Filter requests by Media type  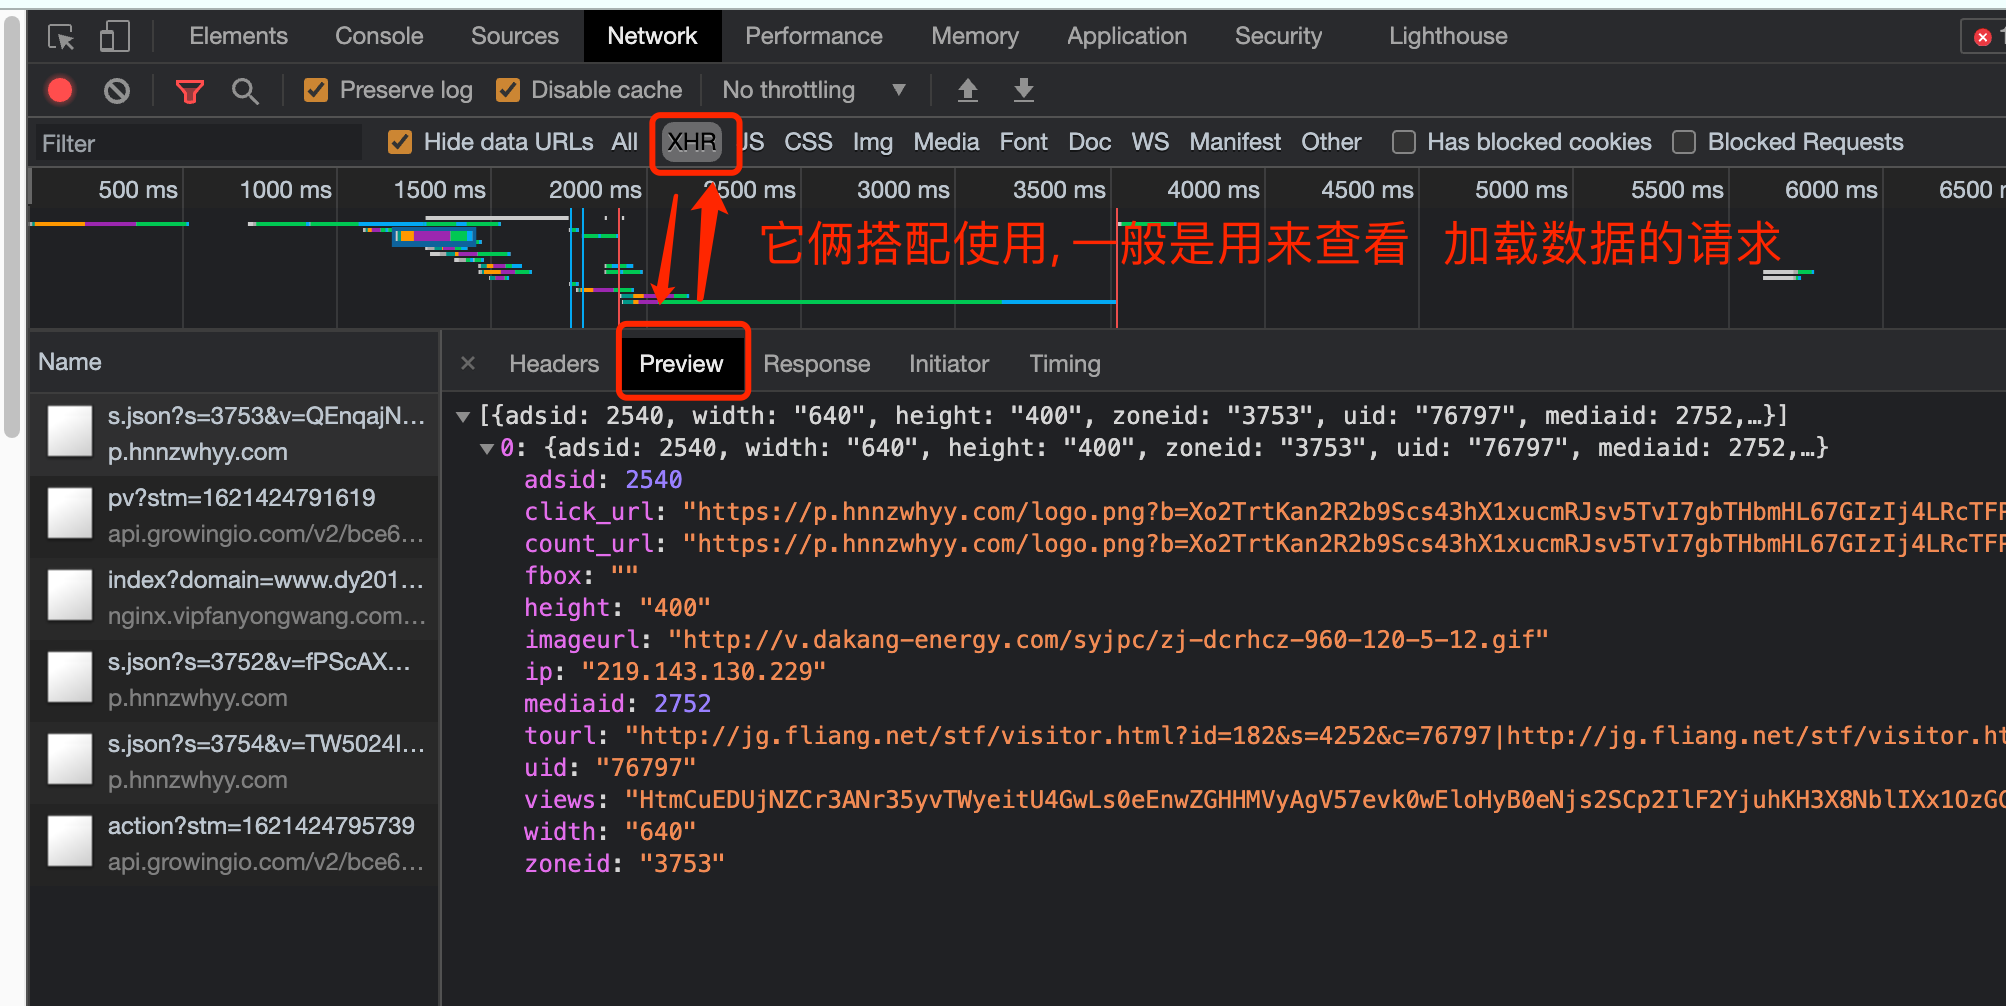click(x=946, y=142)
